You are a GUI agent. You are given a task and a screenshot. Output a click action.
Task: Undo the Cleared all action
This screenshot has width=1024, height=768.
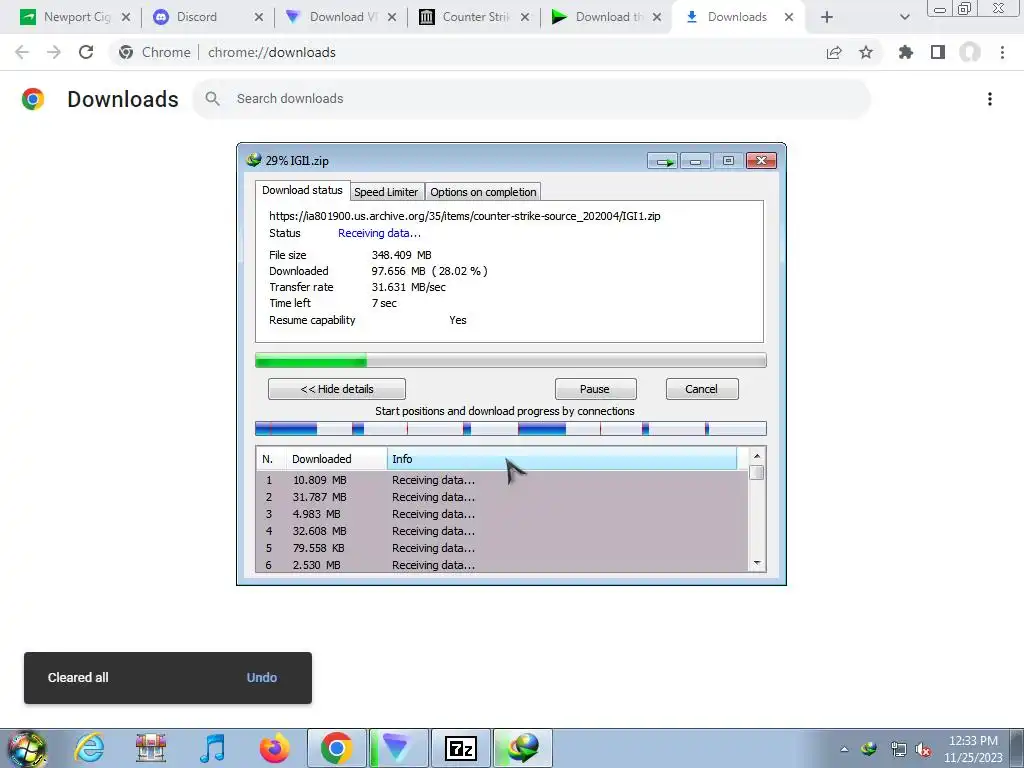262,677
